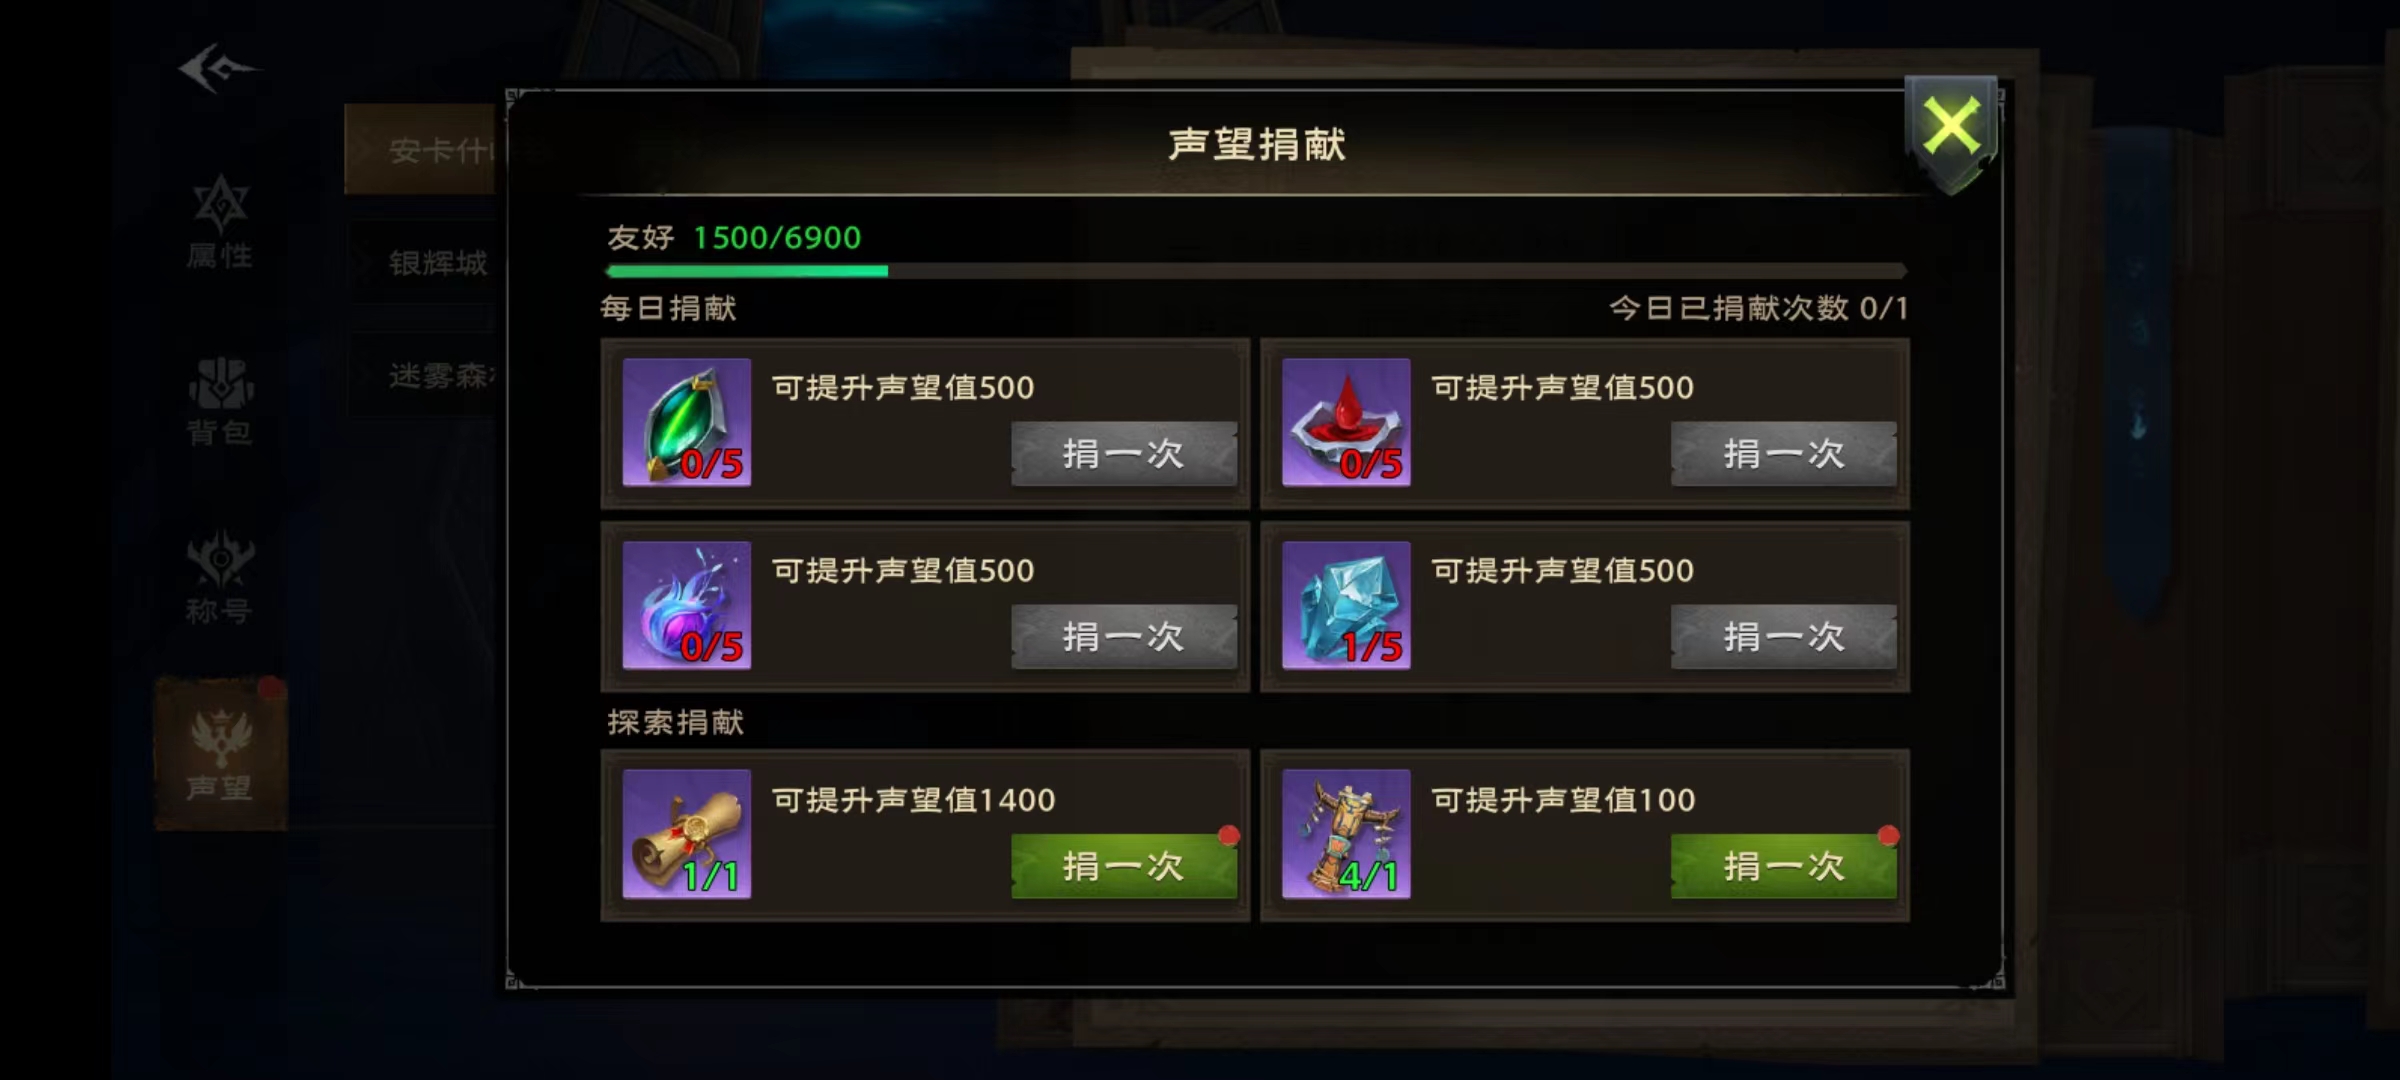Image resolution: width=2400 pixels, height=1080 pixels.
Task: Click 捐一次 next to the blue crystal
Action: tap(1784, 636)
